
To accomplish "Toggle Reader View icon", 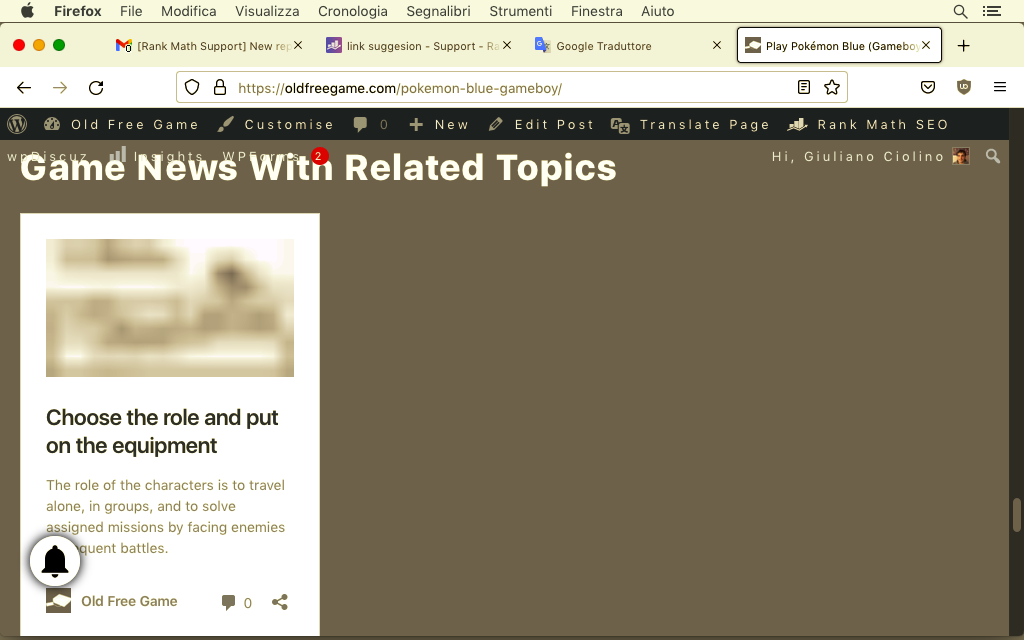I will pos(804,88).
